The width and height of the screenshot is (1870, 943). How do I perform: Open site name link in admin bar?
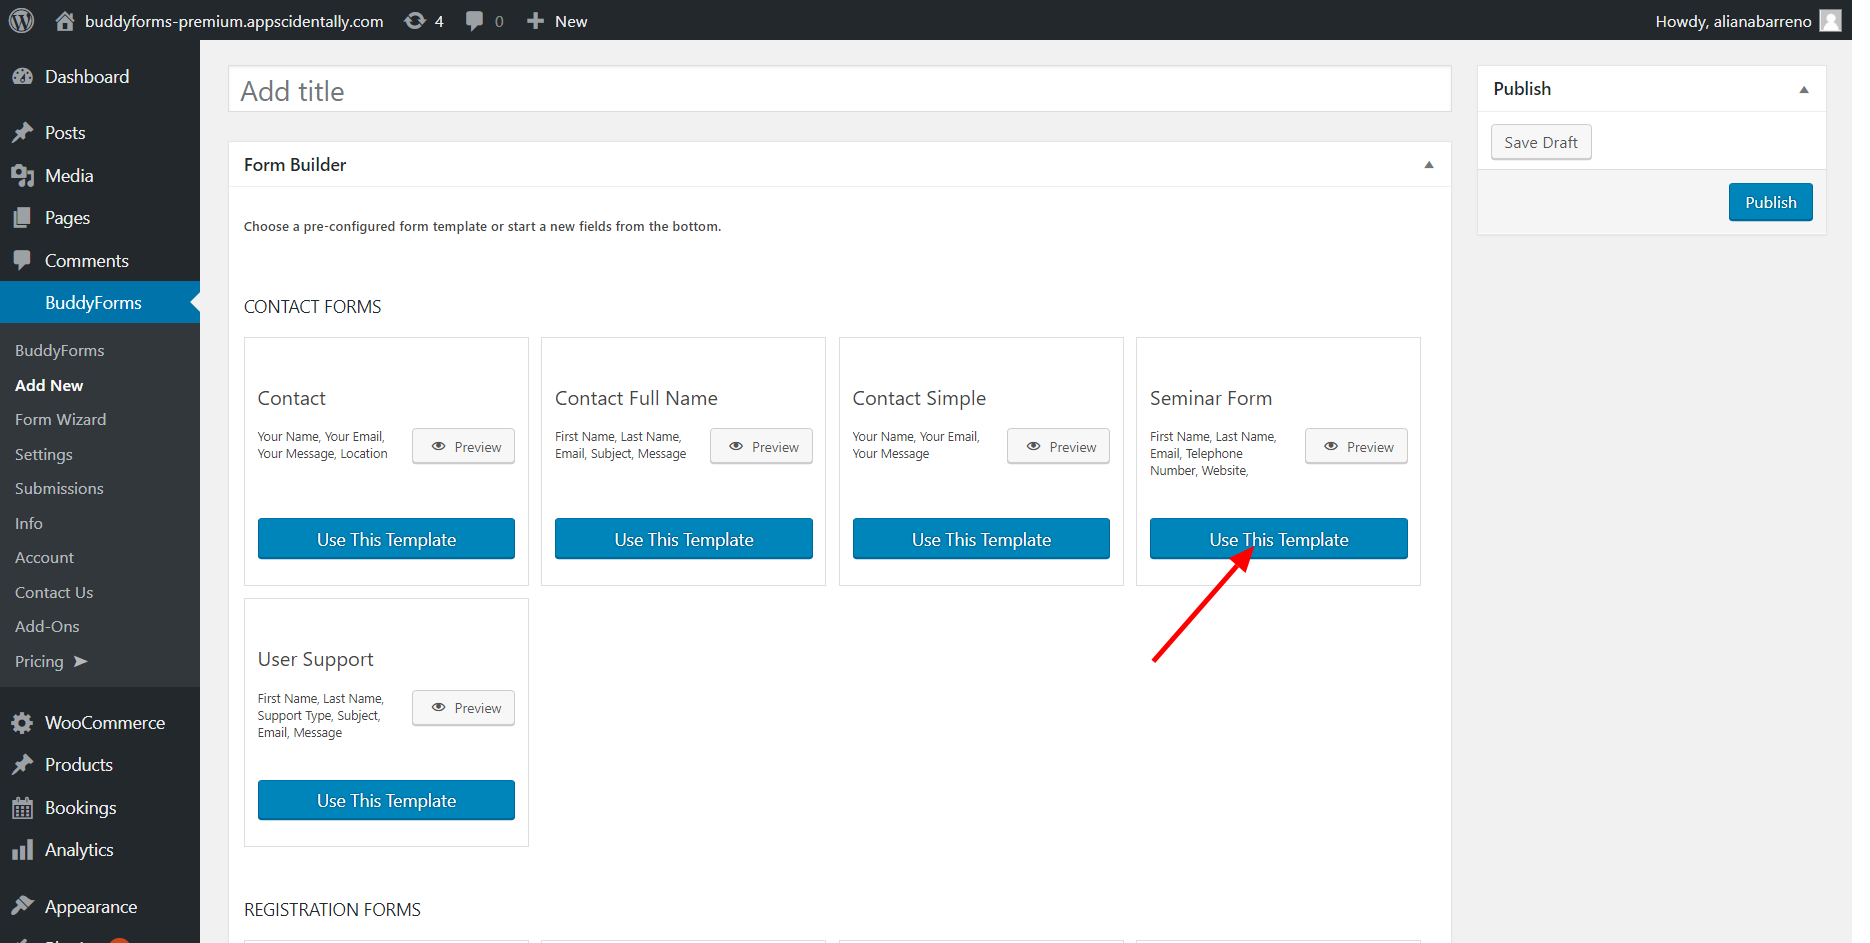tap(234, 21)
